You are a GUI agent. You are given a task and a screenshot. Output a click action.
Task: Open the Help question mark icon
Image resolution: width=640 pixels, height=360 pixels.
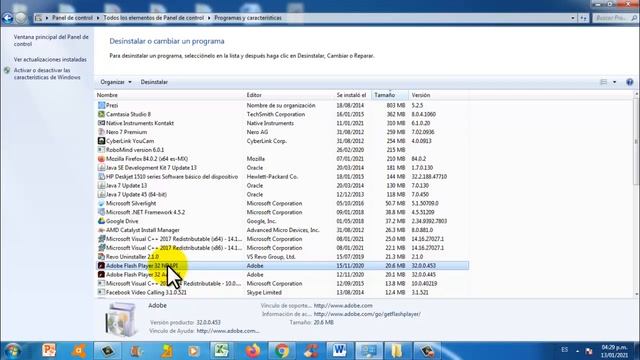click(x=630, y=82)
